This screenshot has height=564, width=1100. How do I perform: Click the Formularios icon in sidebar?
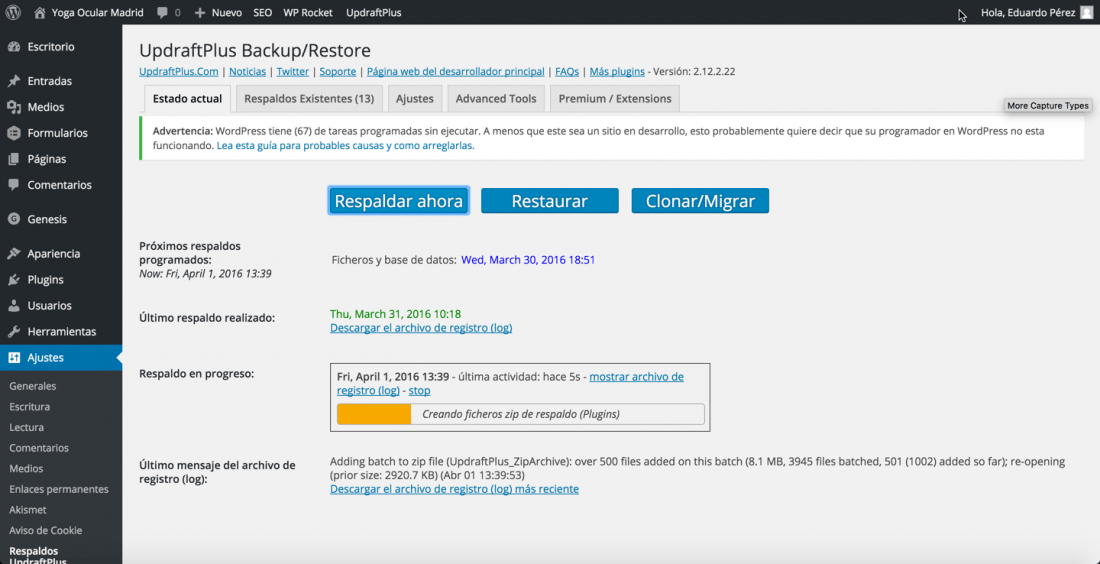[13, 133]
